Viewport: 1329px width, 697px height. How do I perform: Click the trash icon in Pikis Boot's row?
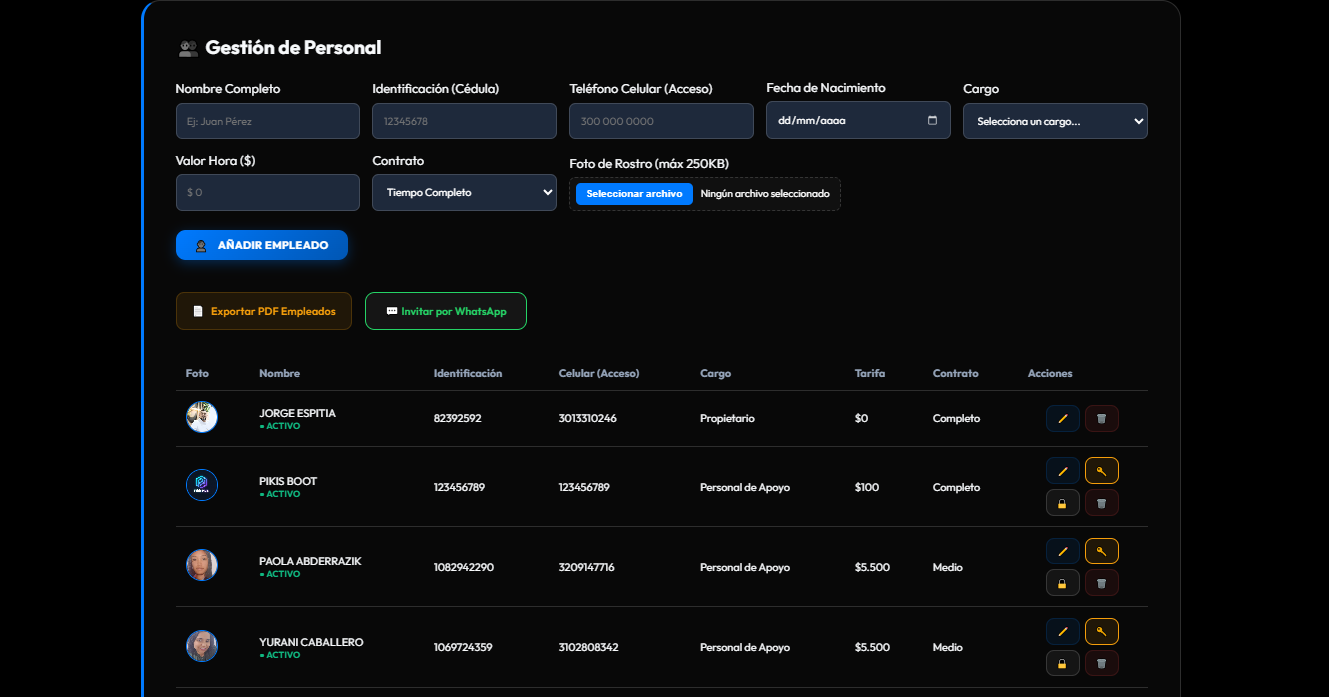[x=1101, y=503]
